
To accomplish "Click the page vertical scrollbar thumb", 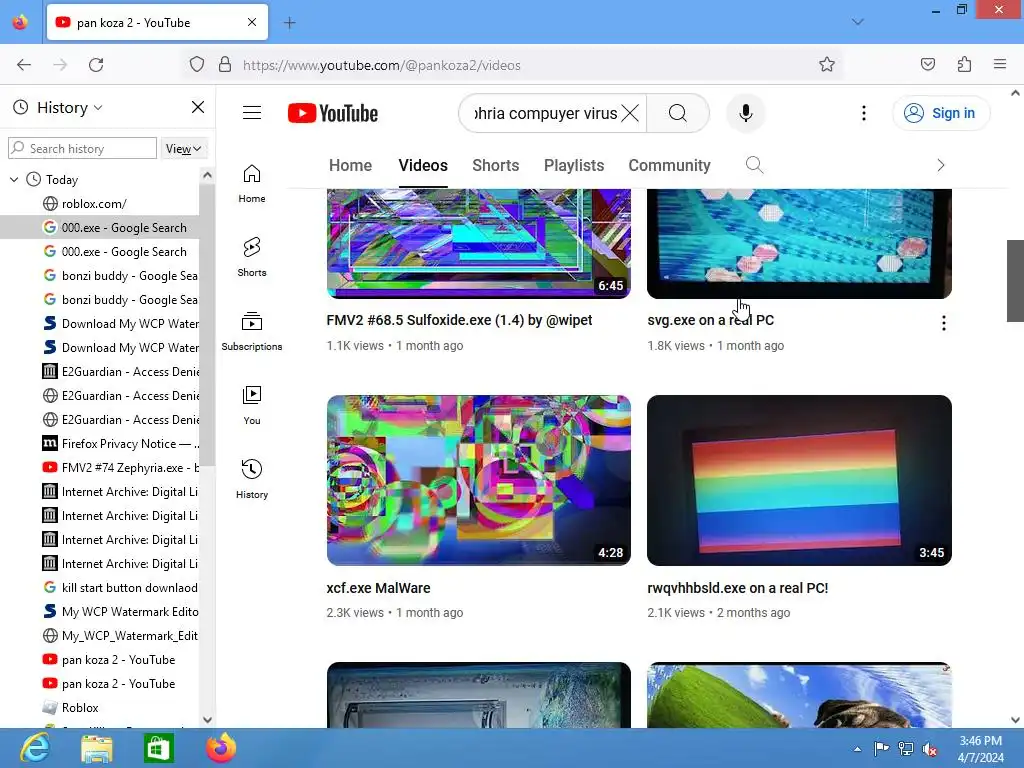I will (1015, 281).
